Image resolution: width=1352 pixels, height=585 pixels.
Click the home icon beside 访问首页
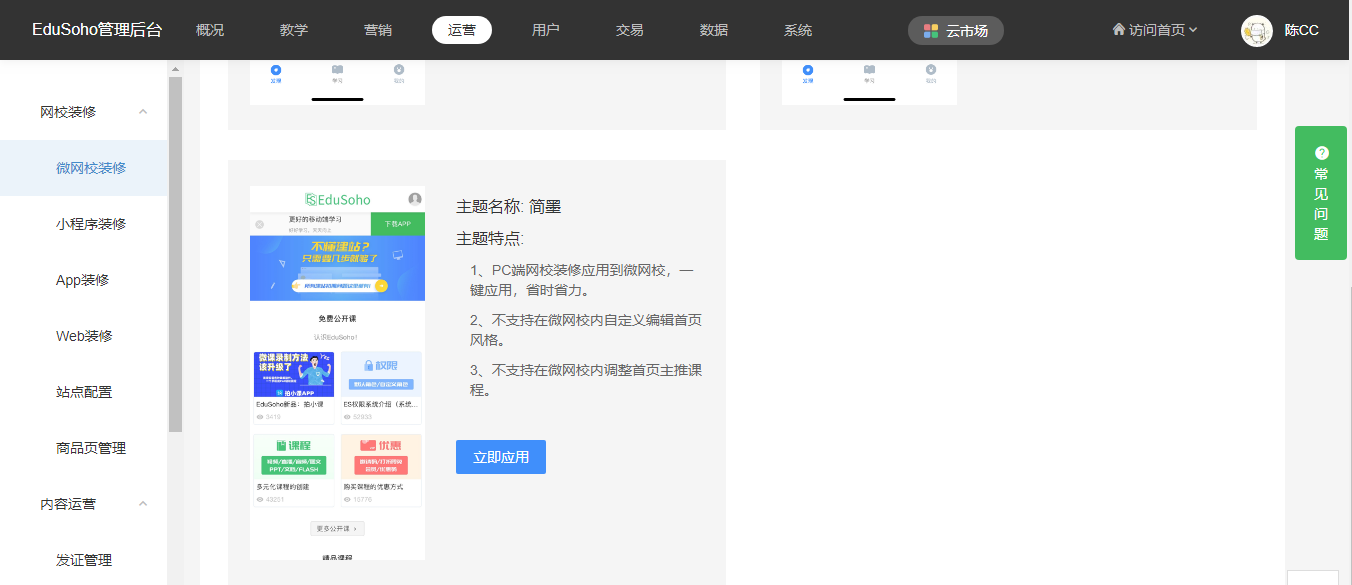[1118, 30]
